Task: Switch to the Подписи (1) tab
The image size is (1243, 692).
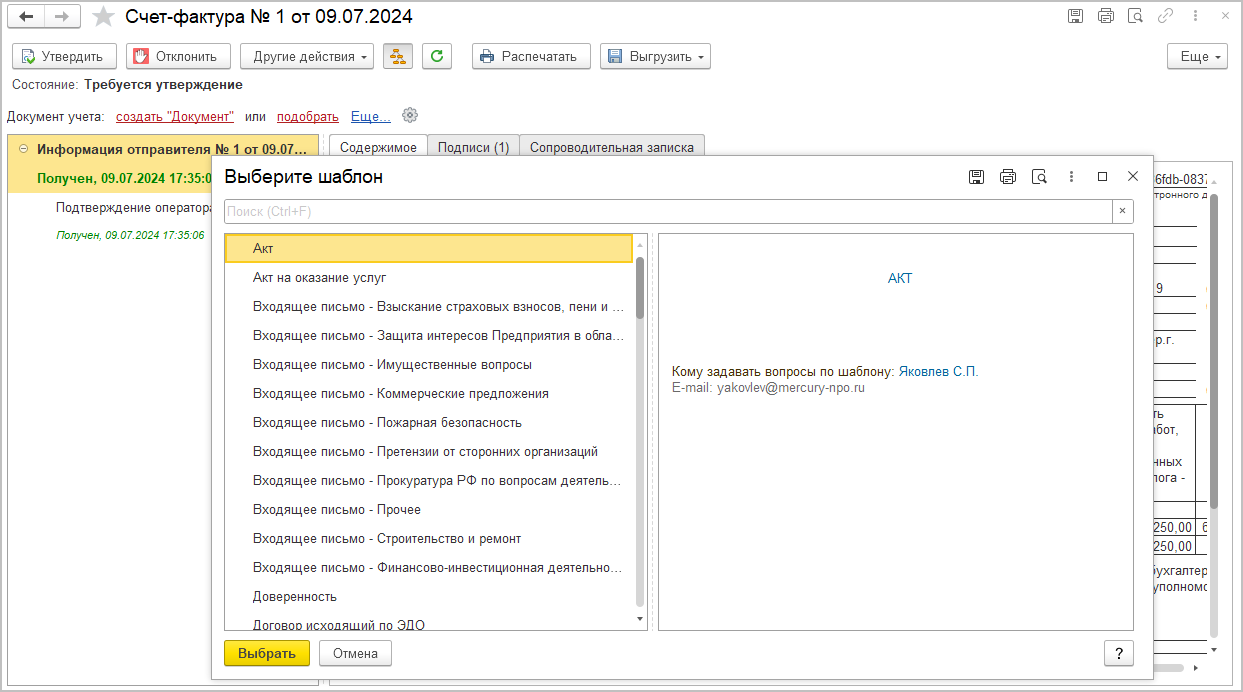Action: click(473, 147)
